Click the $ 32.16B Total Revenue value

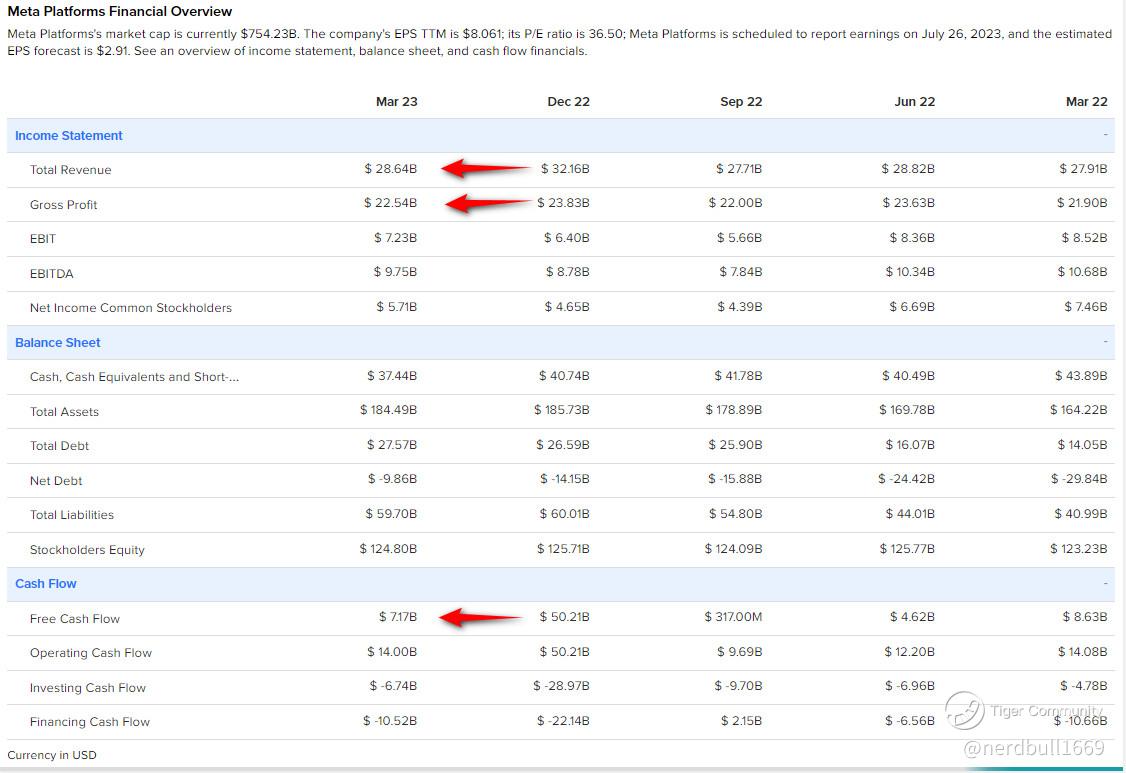point(565,169)
